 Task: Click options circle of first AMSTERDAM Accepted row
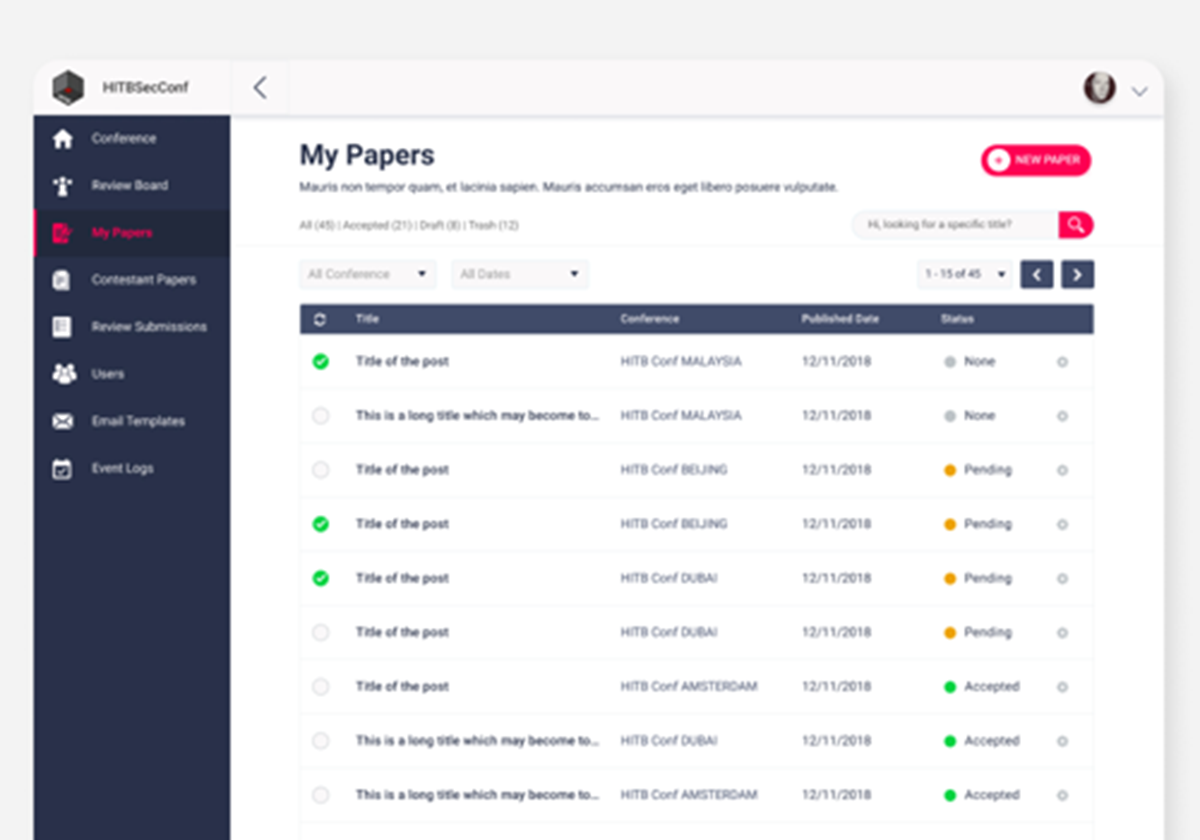(1062, 687)
